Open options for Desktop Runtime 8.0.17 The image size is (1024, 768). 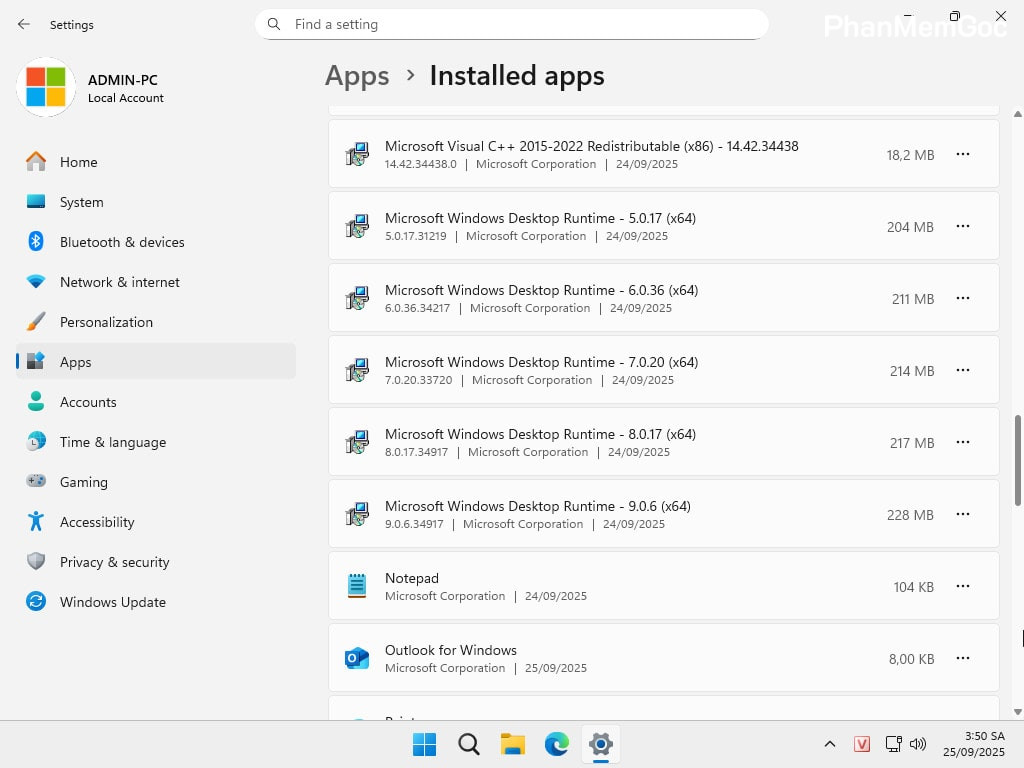coord(963,442)
